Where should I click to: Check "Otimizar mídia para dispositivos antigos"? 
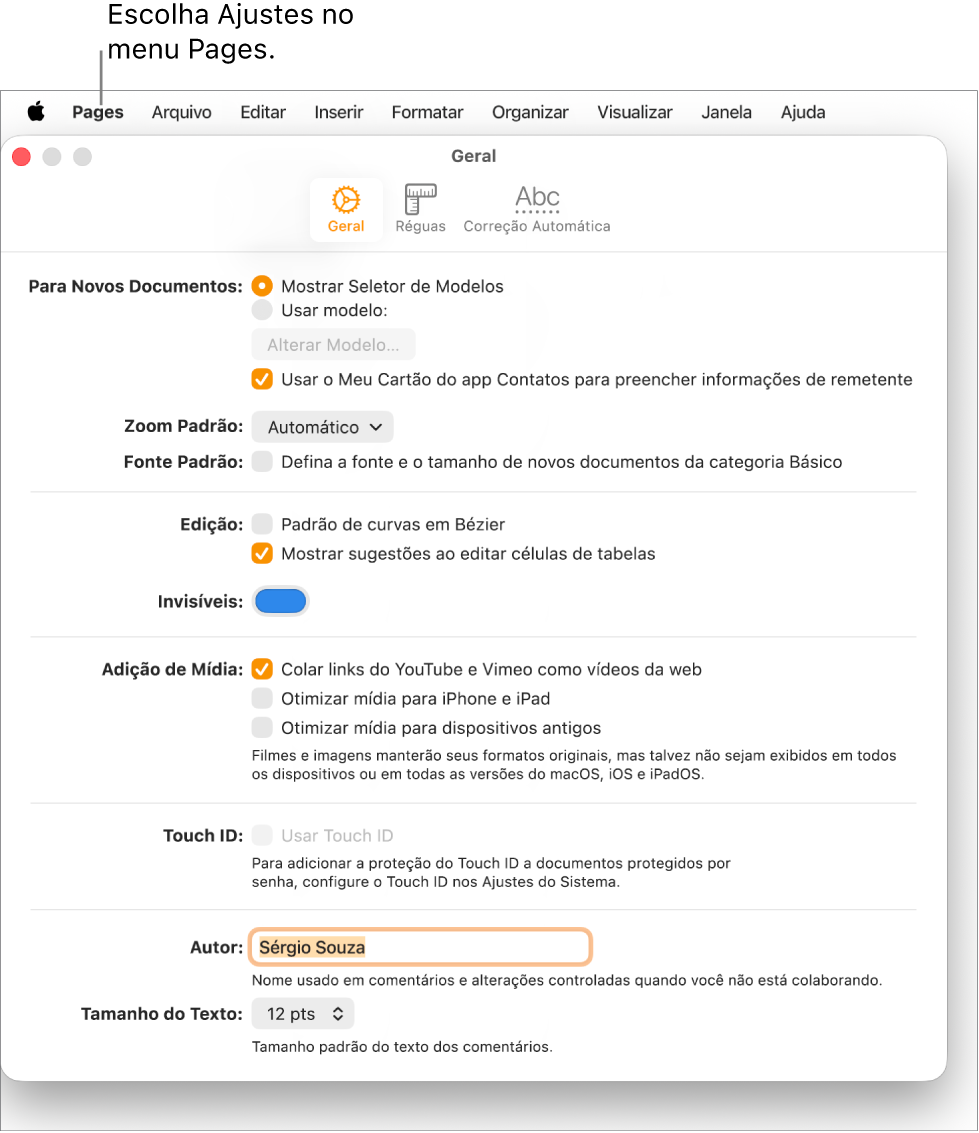(x=263, y=728)
